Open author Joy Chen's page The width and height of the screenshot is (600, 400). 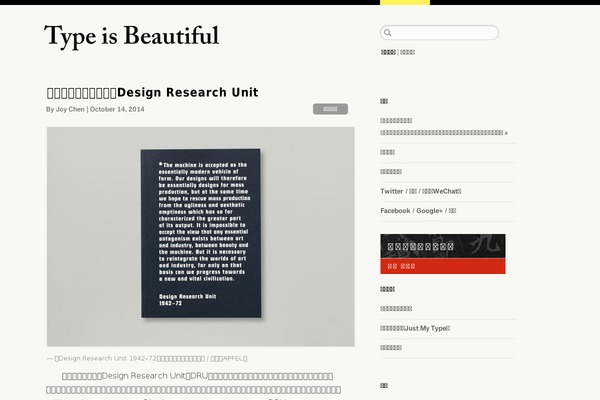[70, 109]
